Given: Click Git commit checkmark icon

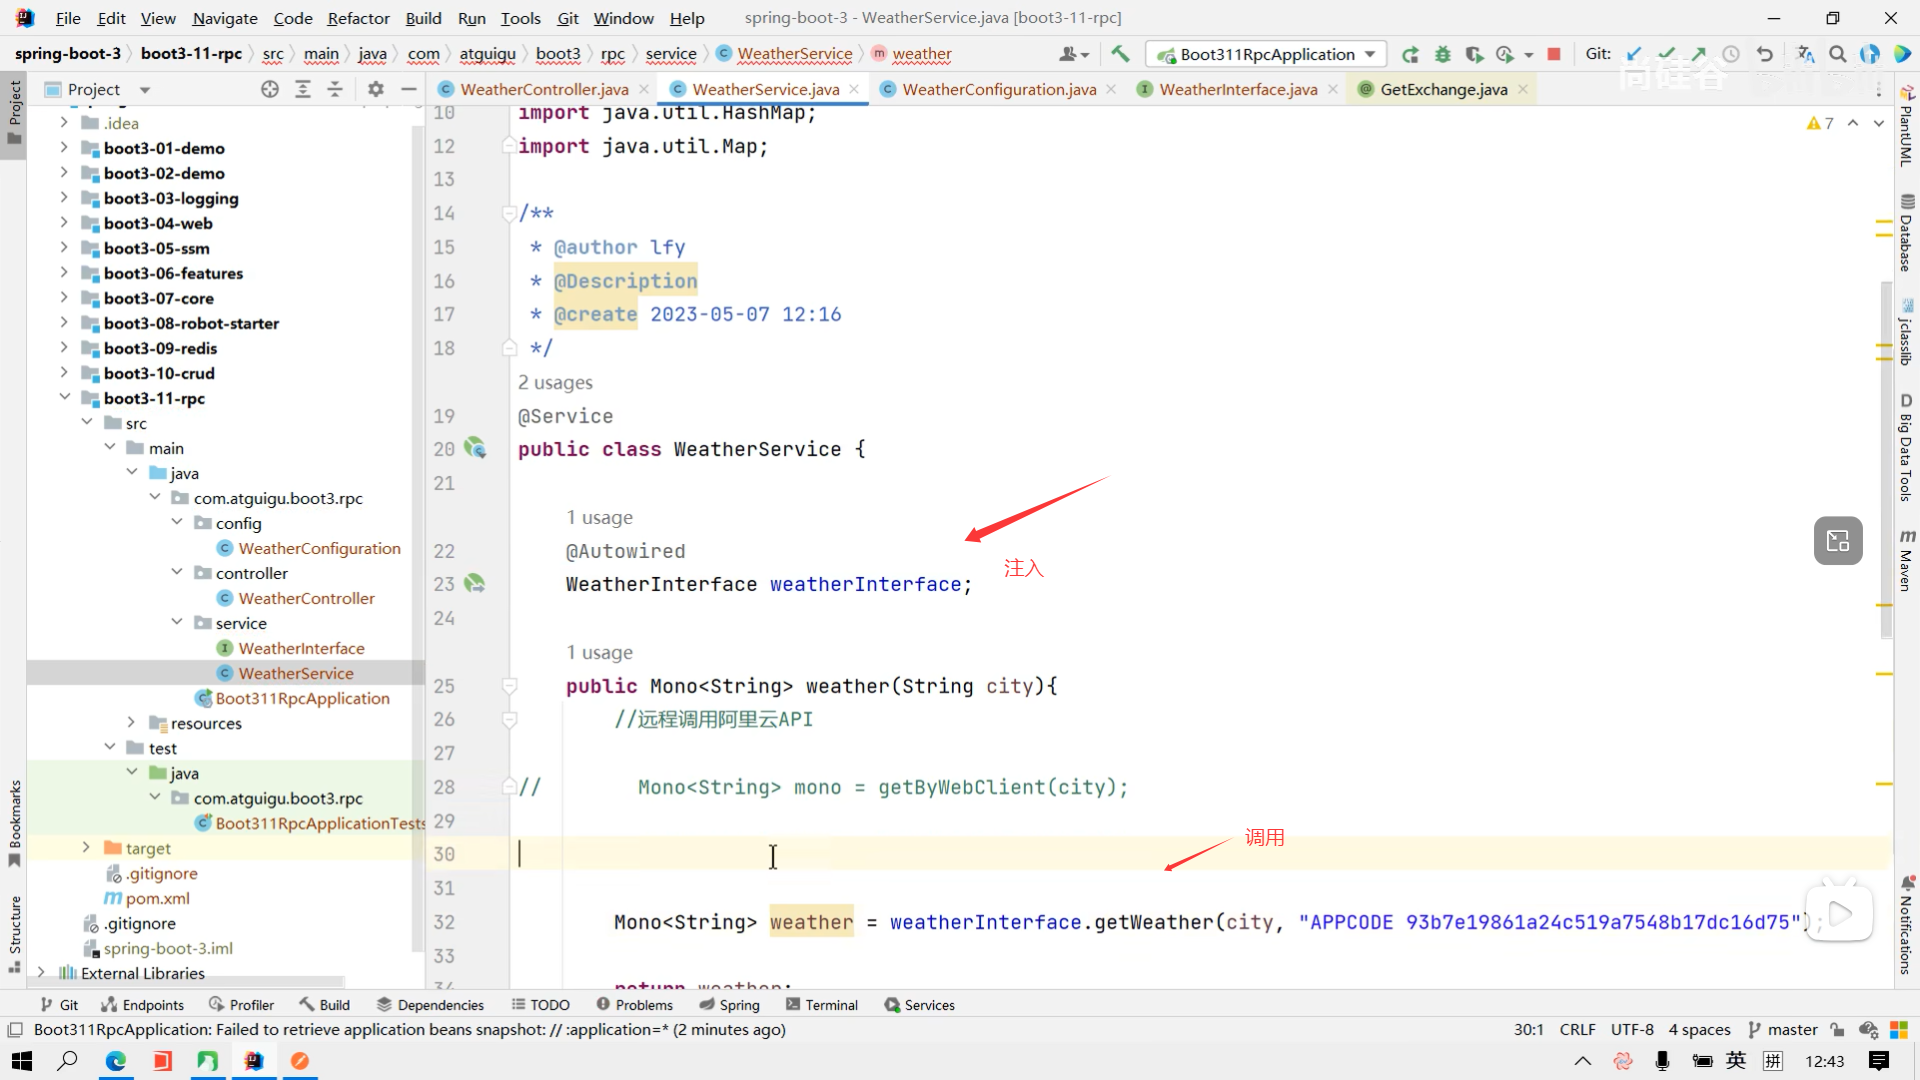Looking at the screenshot, I should pyautogui.click(x=1666, y=54).
